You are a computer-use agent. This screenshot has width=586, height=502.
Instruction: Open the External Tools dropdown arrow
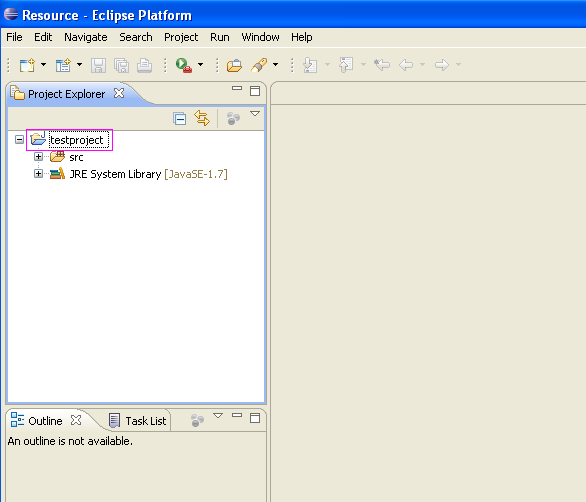(x=201, y=65)
